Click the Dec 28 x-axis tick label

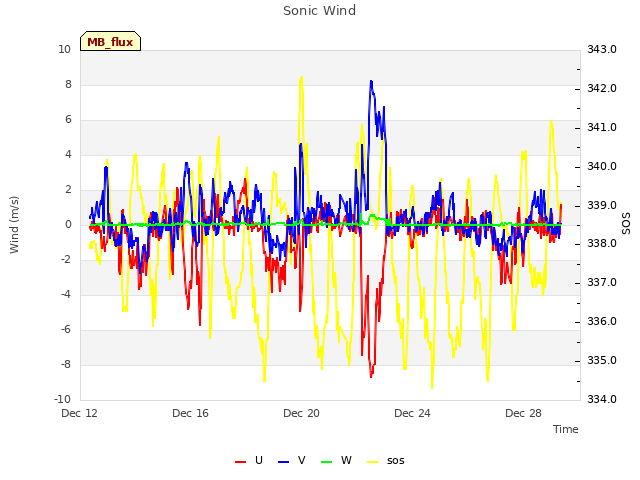pos(524,413)
